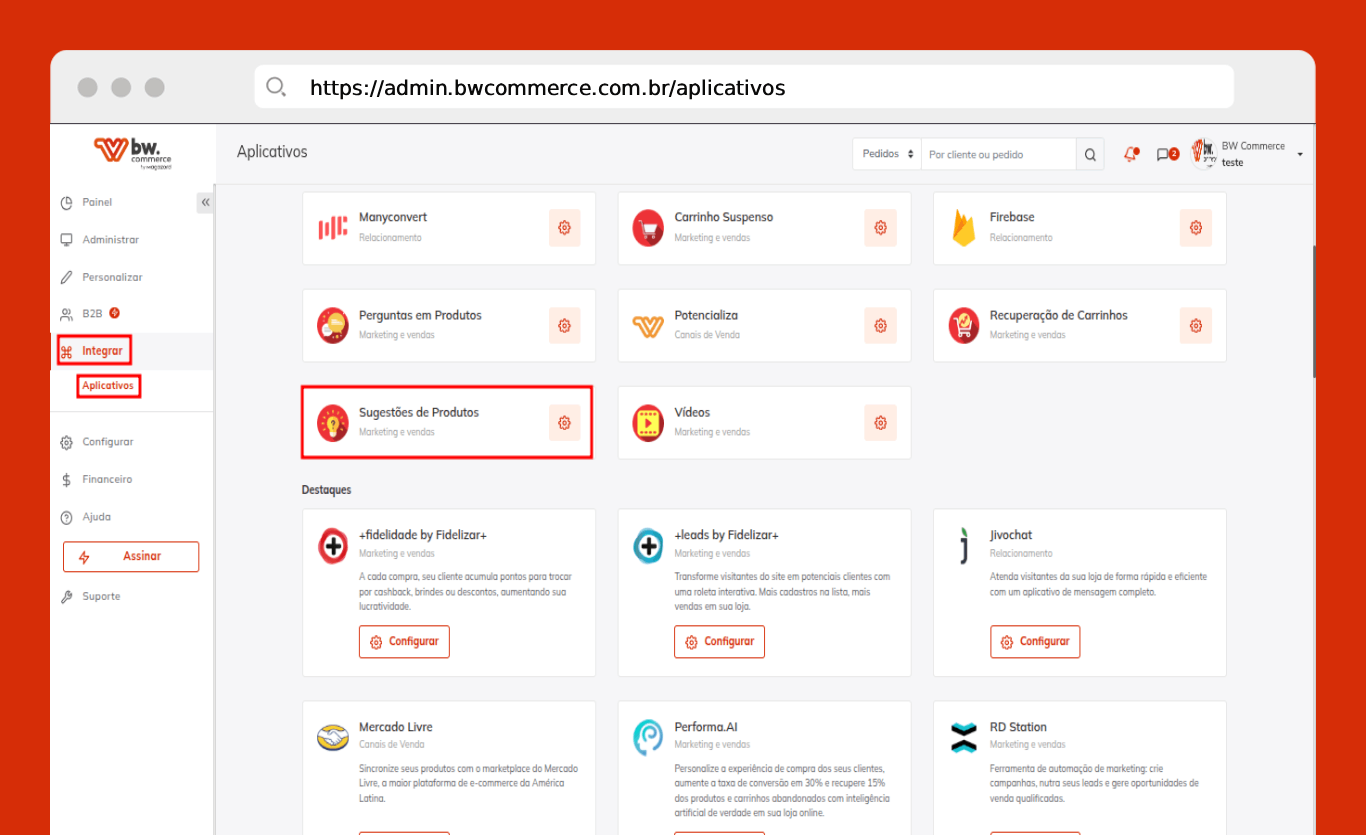Click the BW Commerce user avatar
This screenshot has width=1366, height=835.
coord(1204,153)
